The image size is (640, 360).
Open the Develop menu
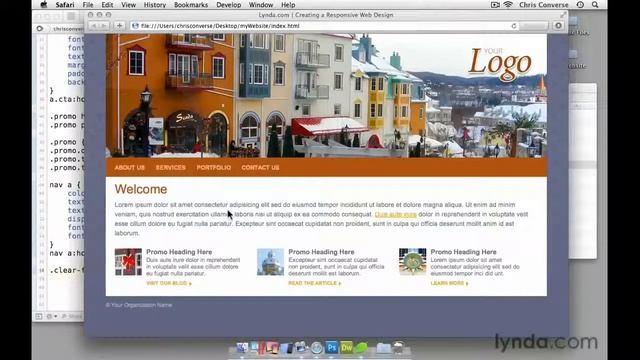(229, 5)
